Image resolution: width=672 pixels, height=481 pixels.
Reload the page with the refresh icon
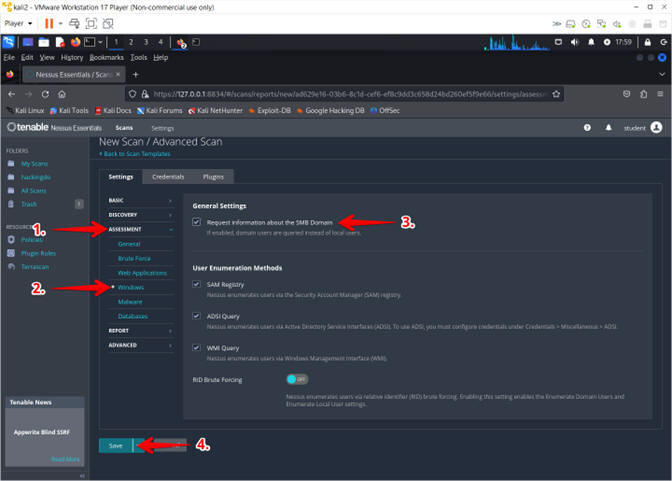click(45, 94)
